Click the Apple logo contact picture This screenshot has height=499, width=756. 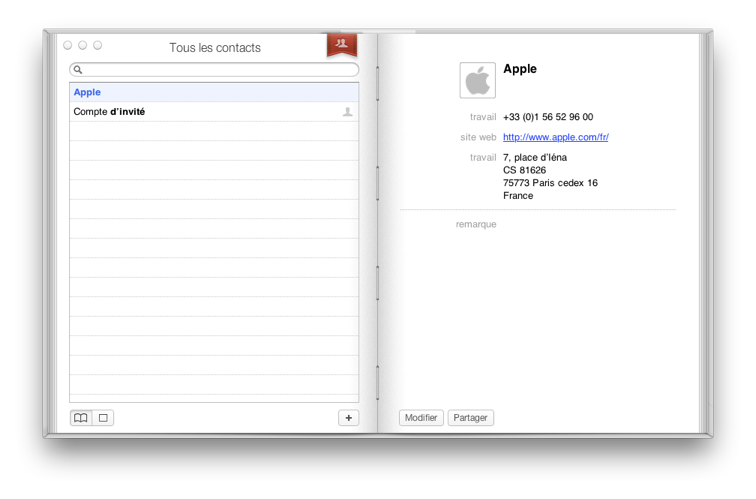tap(477, 80)
